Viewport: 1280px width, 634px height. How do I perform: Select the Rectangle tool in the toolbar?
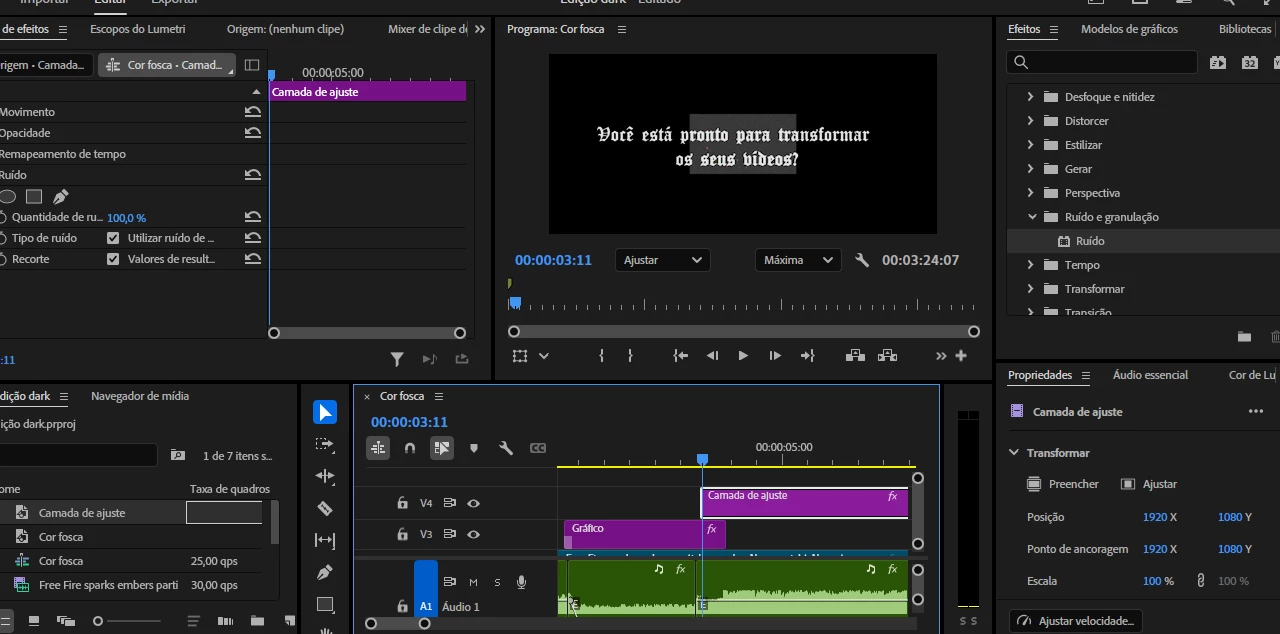[325, 604]
